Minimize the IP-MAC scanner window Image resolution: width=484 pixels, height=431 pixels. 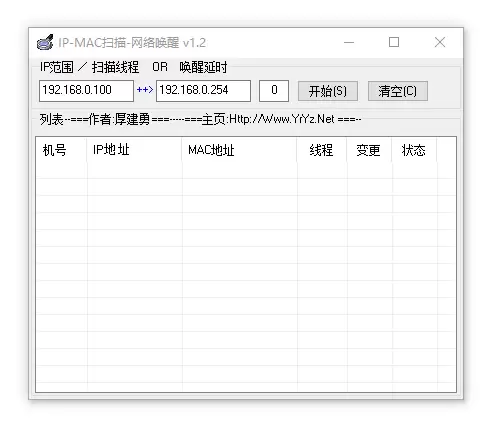tap(349, 42)
